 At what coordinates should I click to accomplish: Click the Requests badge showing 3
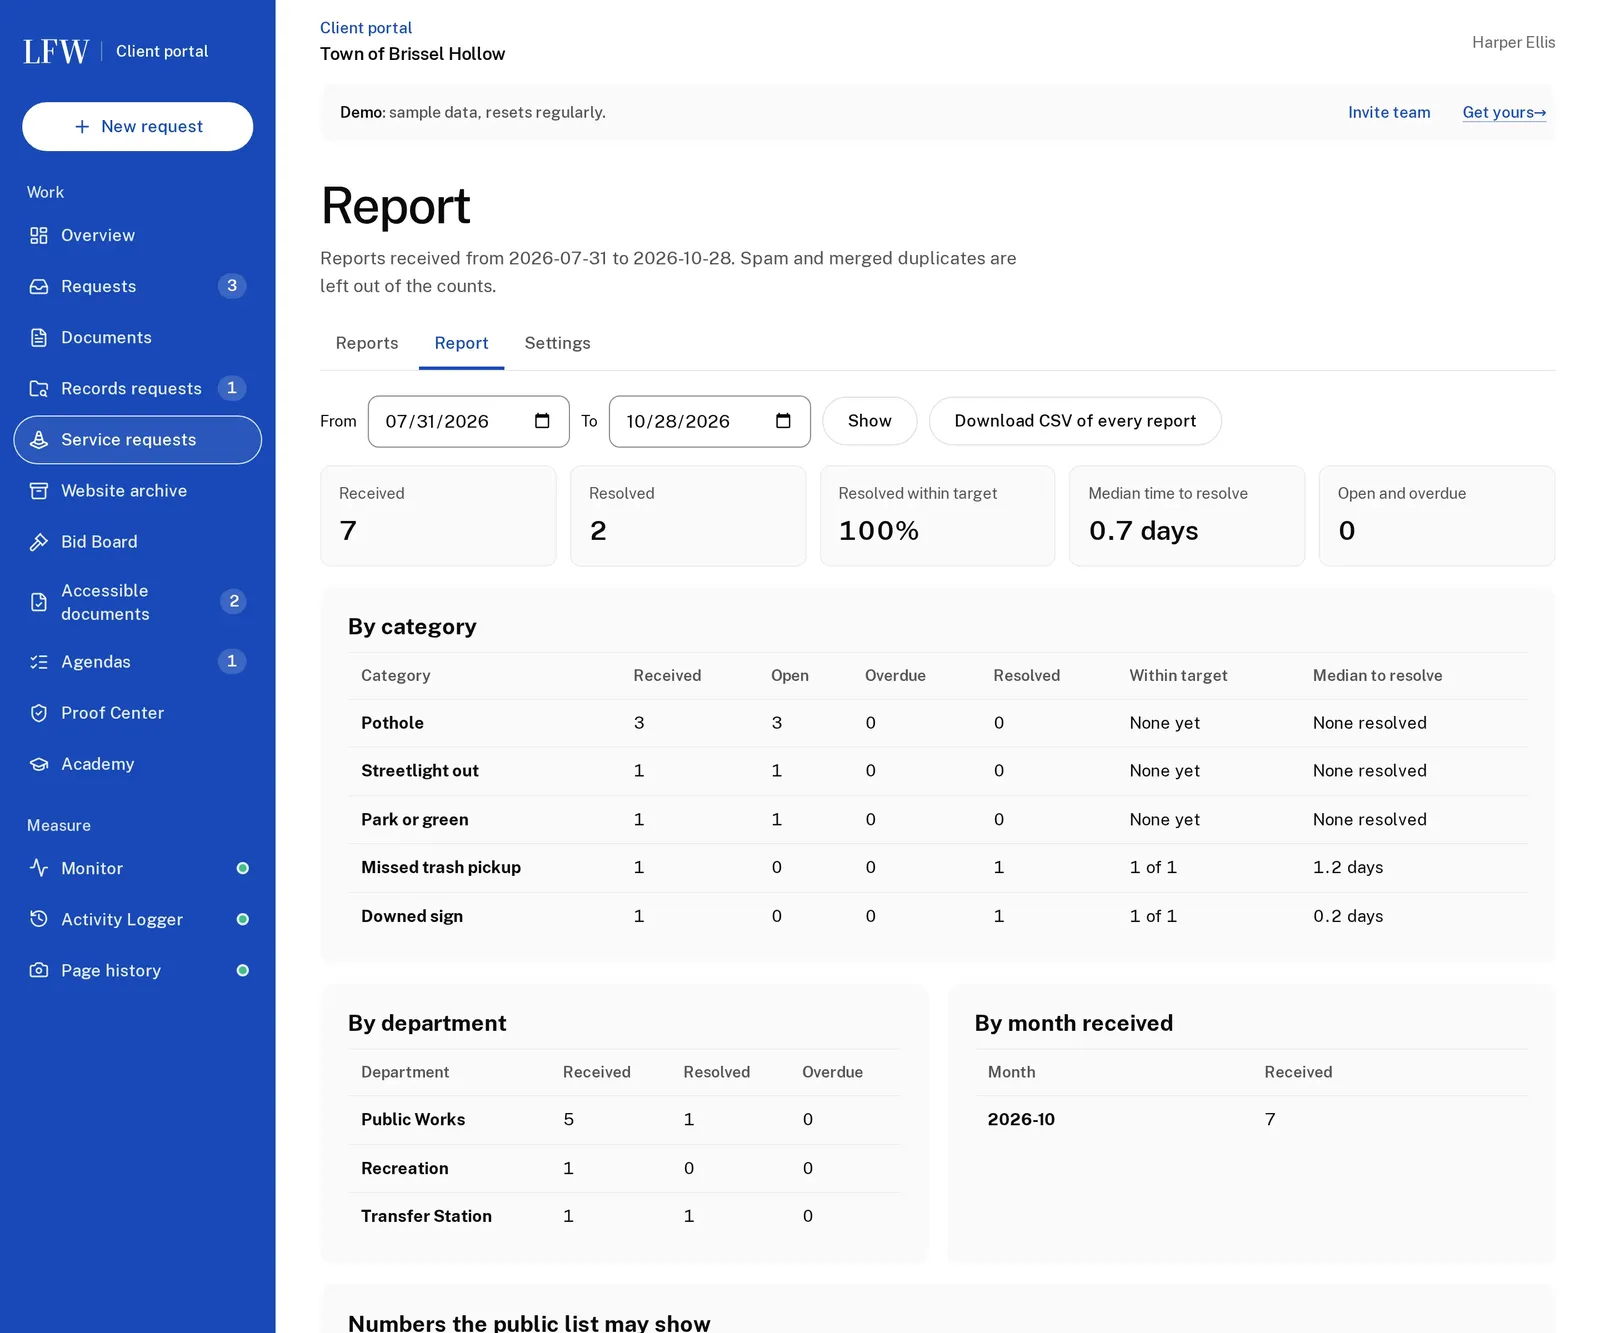(x=232, y=286)
